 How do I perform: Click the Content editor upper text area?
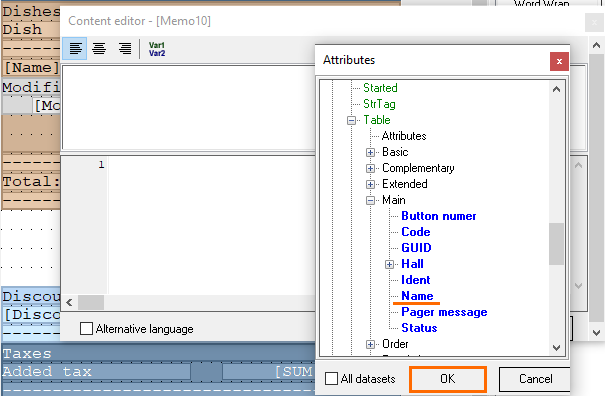189,107
